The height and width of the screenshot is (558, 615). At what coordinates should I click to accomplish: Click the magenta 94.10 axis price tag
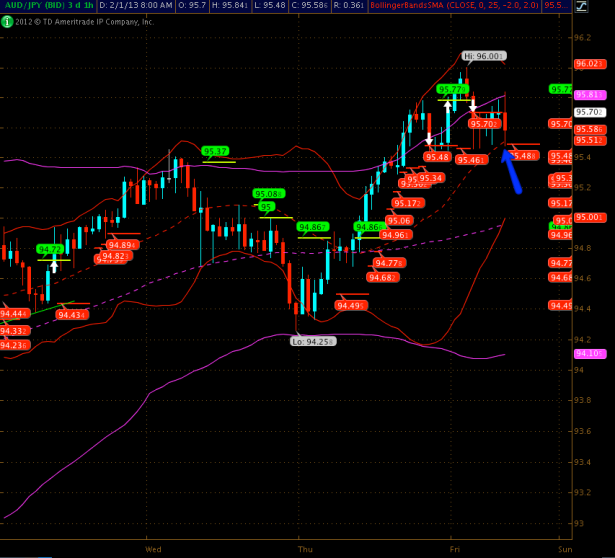(x=587, y=354)
